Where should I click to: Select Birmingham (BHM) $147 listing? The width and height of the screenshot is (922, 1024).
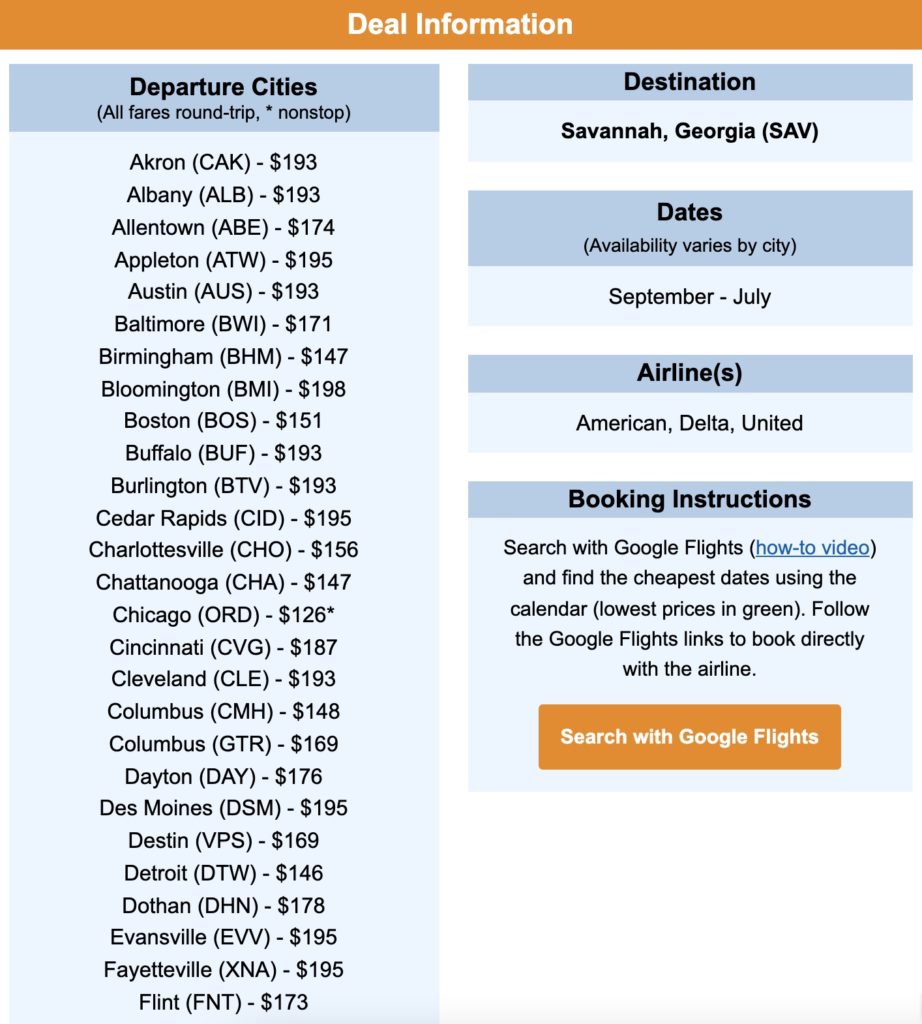pyautogui.click(x=224, y=356)
